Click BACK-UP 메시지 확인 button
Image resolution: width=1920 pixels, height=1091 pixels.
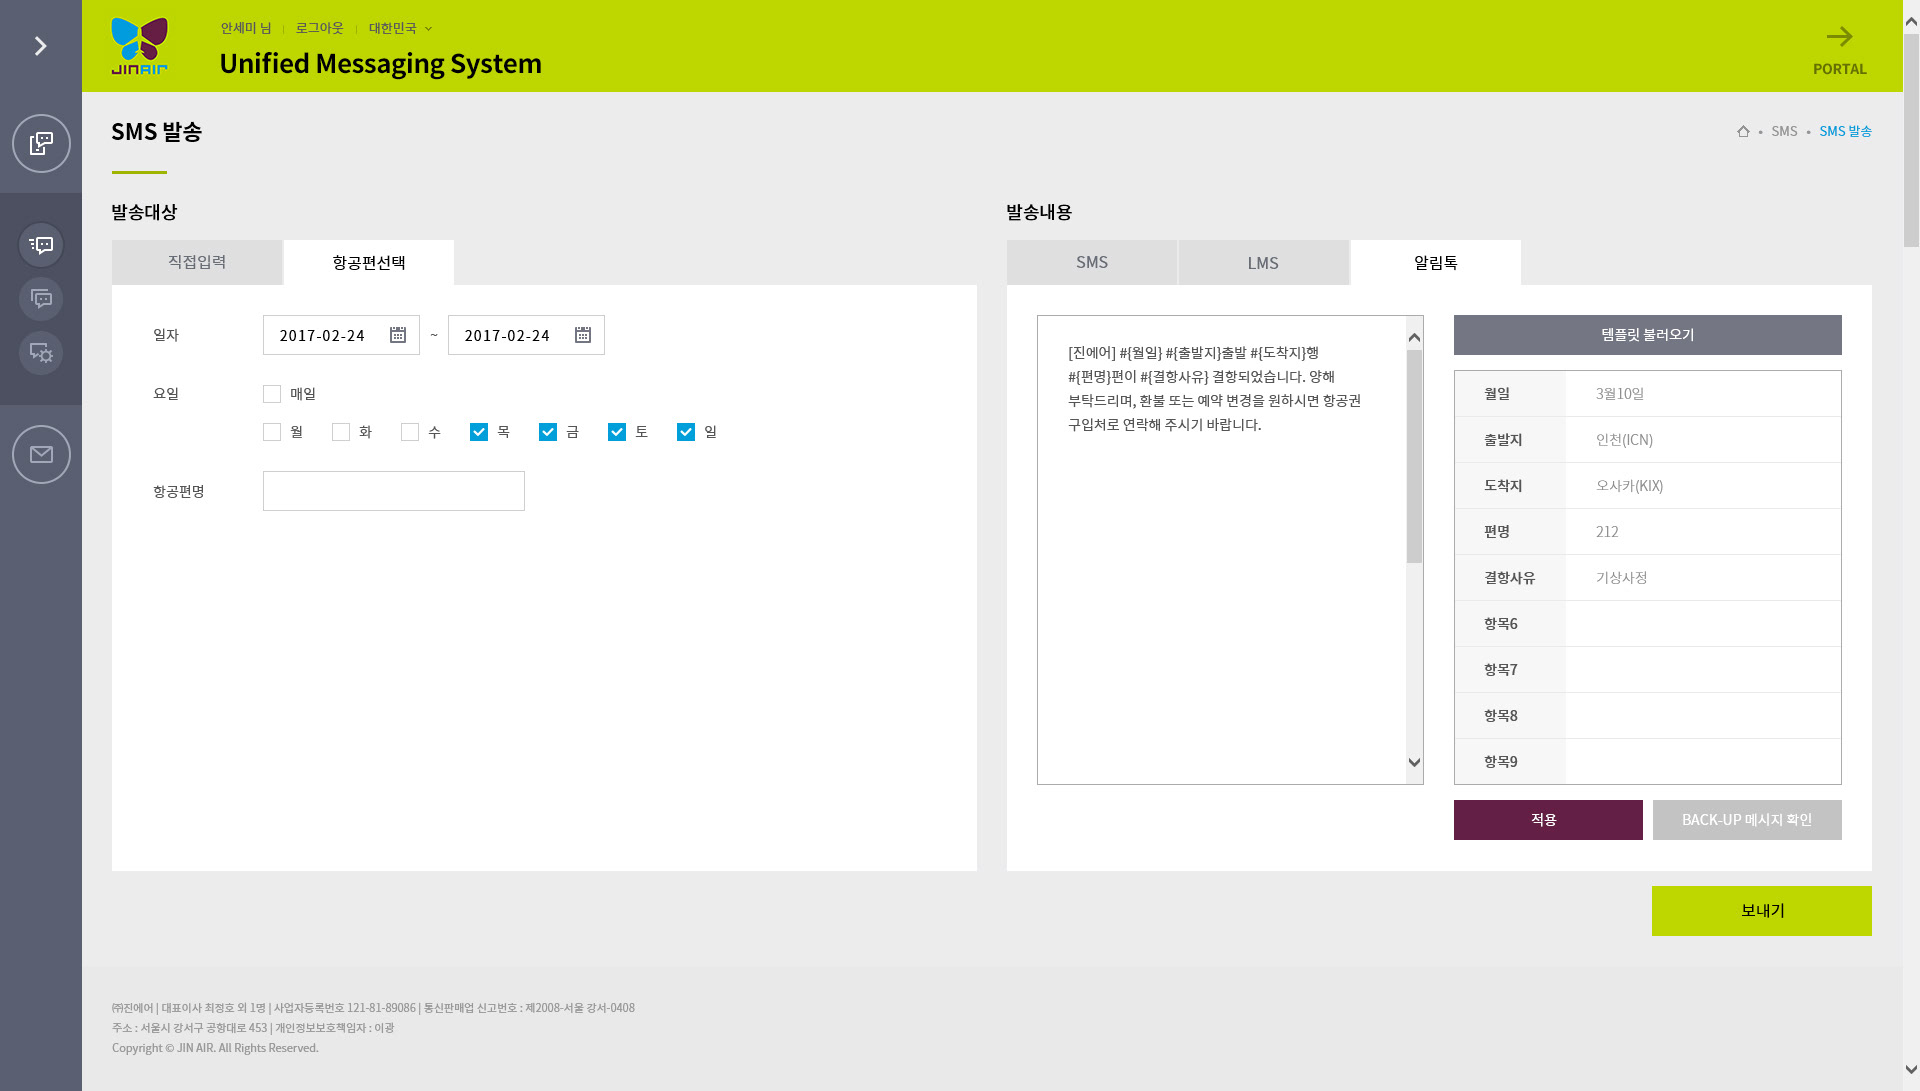1747,820
